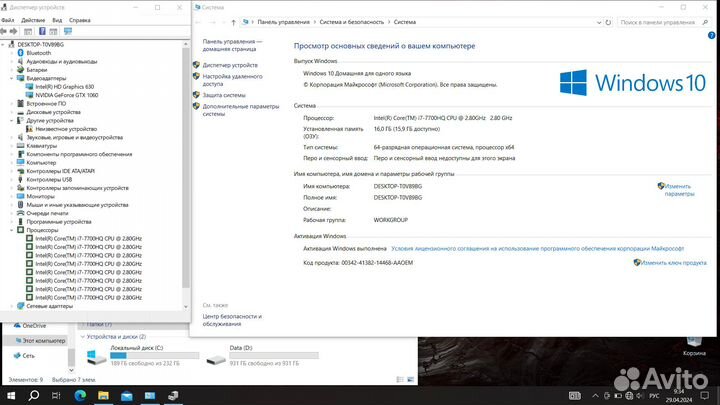The height and width of the screenshot is (405, 720).
Task: Open the Справка menu
Action: [x=80, y=20]
